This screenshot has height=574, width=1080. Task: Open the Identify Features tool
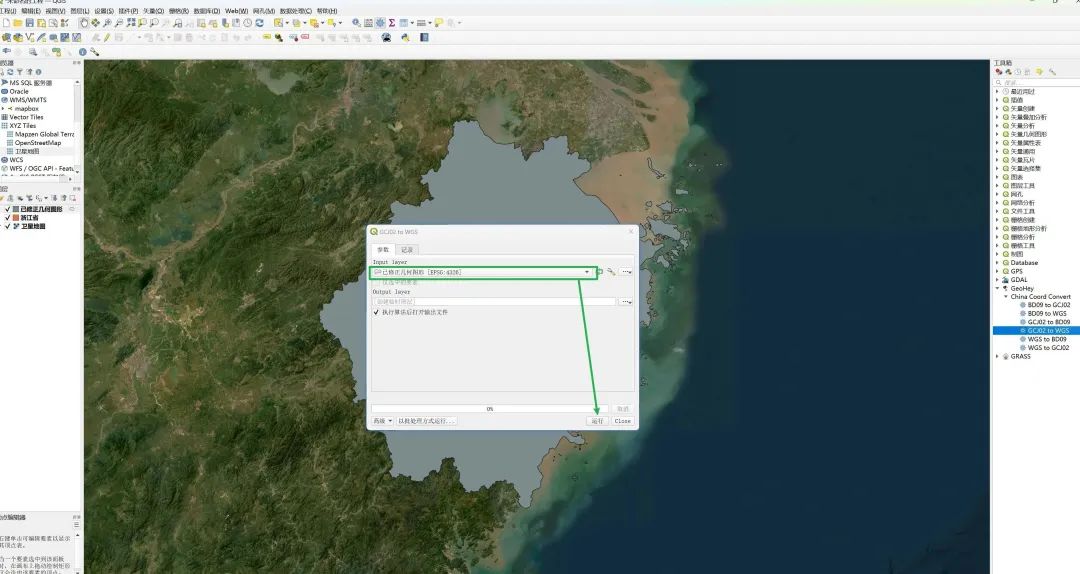click(356, 23)
